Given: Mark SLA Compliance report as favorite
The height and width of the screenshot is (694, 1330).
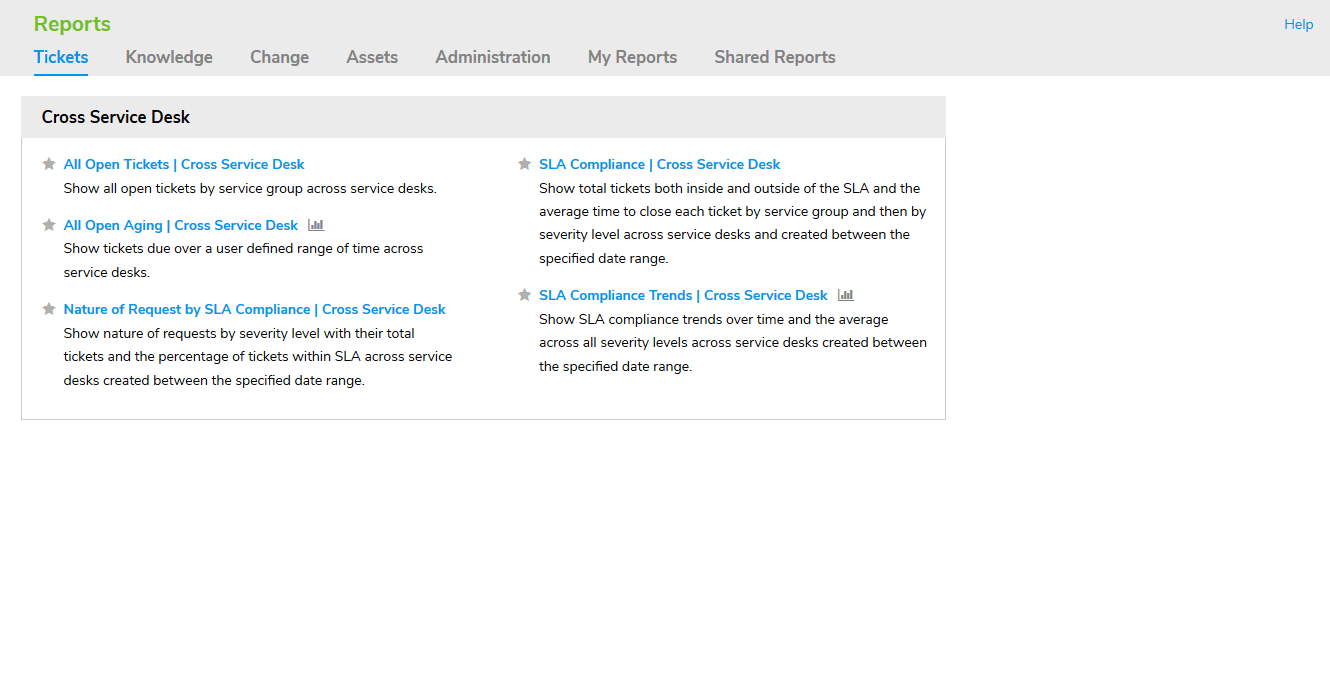Looking at the screenshot, I should [524, 164].
